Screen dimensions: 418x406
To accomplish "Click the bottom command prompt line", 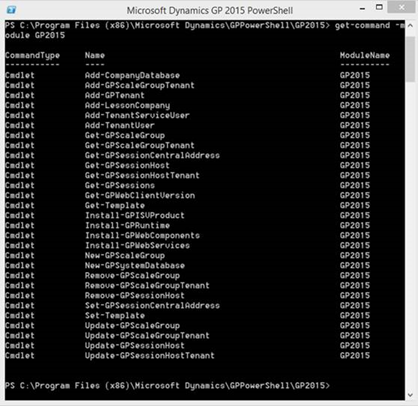I will (167, 386).
